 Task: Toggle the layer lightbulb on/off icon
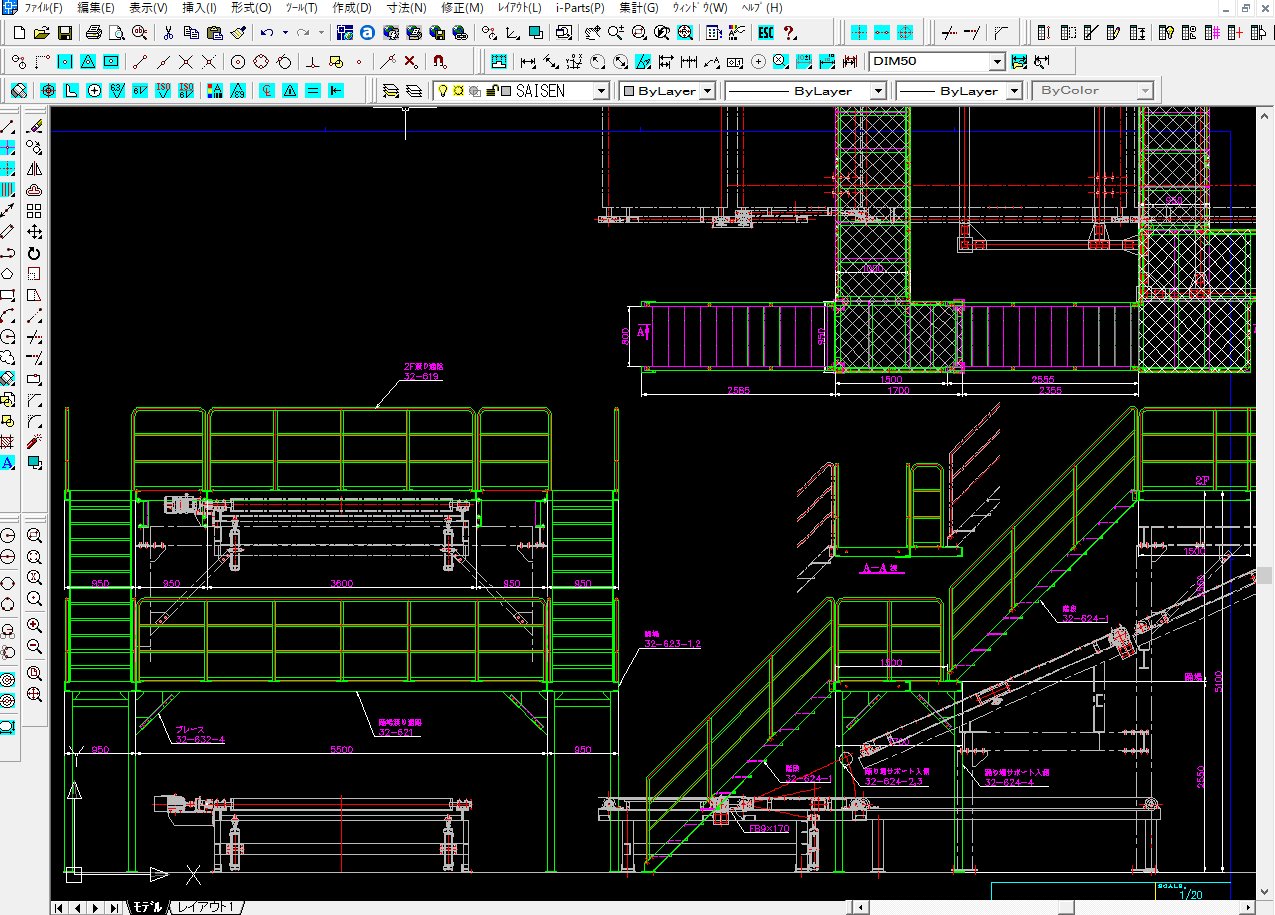pyautogui.click(x=442, y=91)
